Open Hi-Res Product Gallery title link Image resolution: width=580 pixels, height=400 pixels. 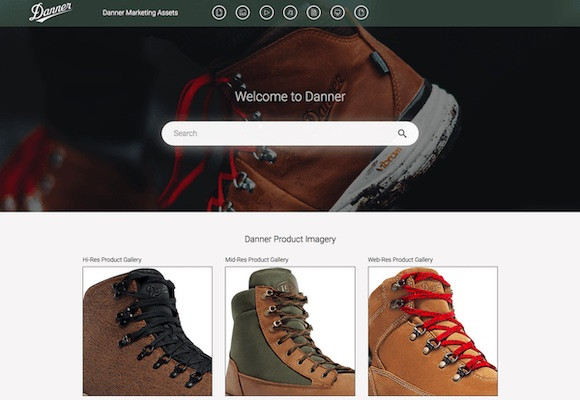[x=112, y=260]
